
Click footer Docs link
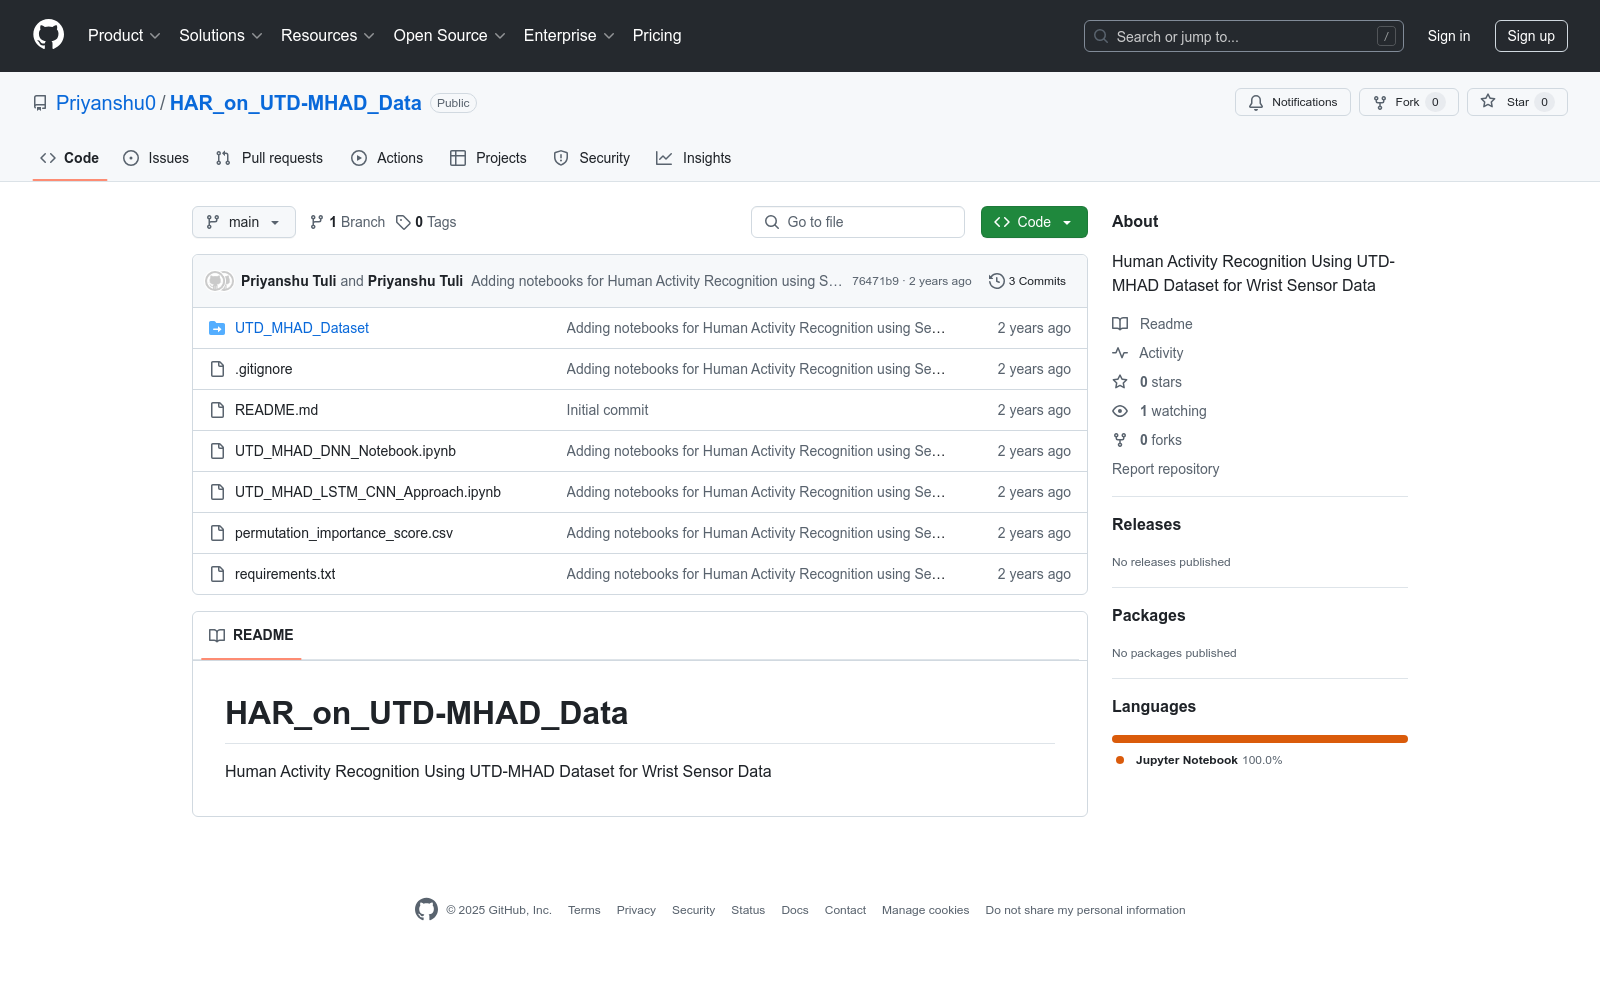tap(795, 910)
